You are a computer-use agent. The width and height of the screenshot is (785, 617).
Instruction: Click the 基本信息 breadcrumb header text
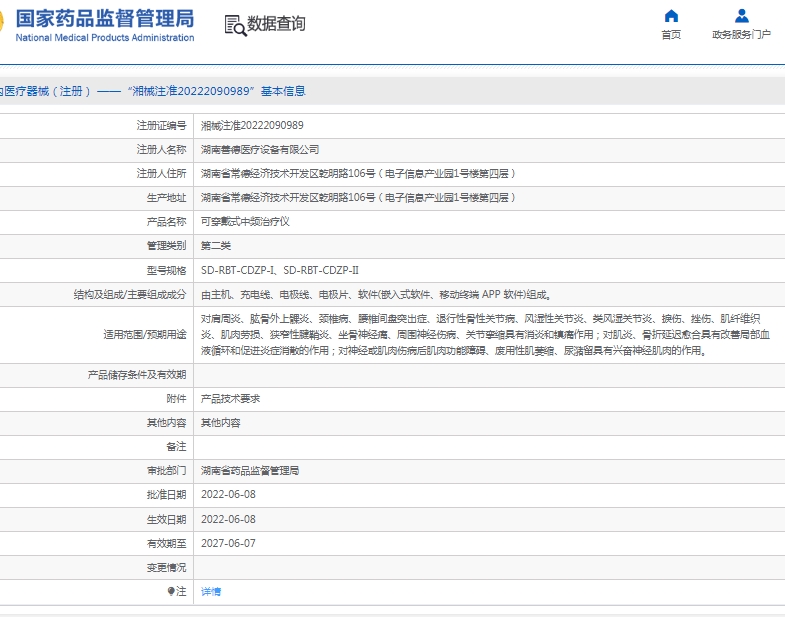tap(283, 91)
